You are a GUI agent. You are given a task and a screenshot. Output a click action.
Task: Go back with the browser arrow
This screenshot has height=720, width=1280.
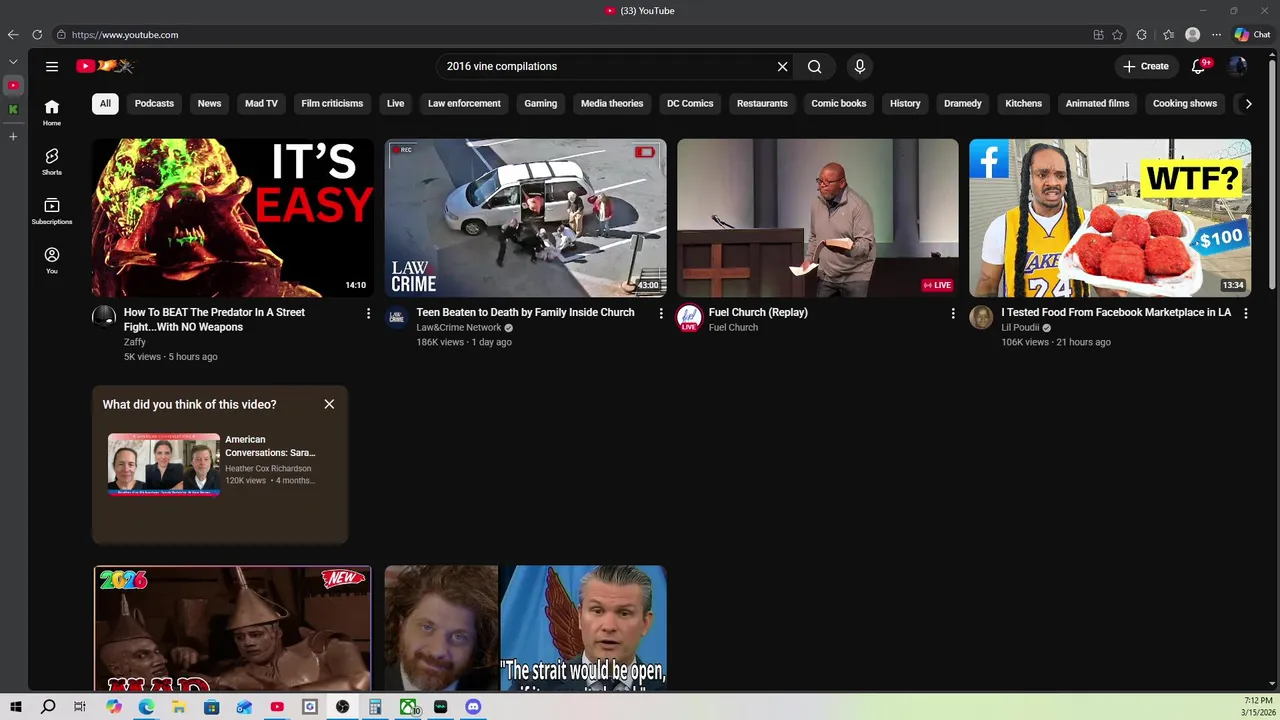pos(13,34)
